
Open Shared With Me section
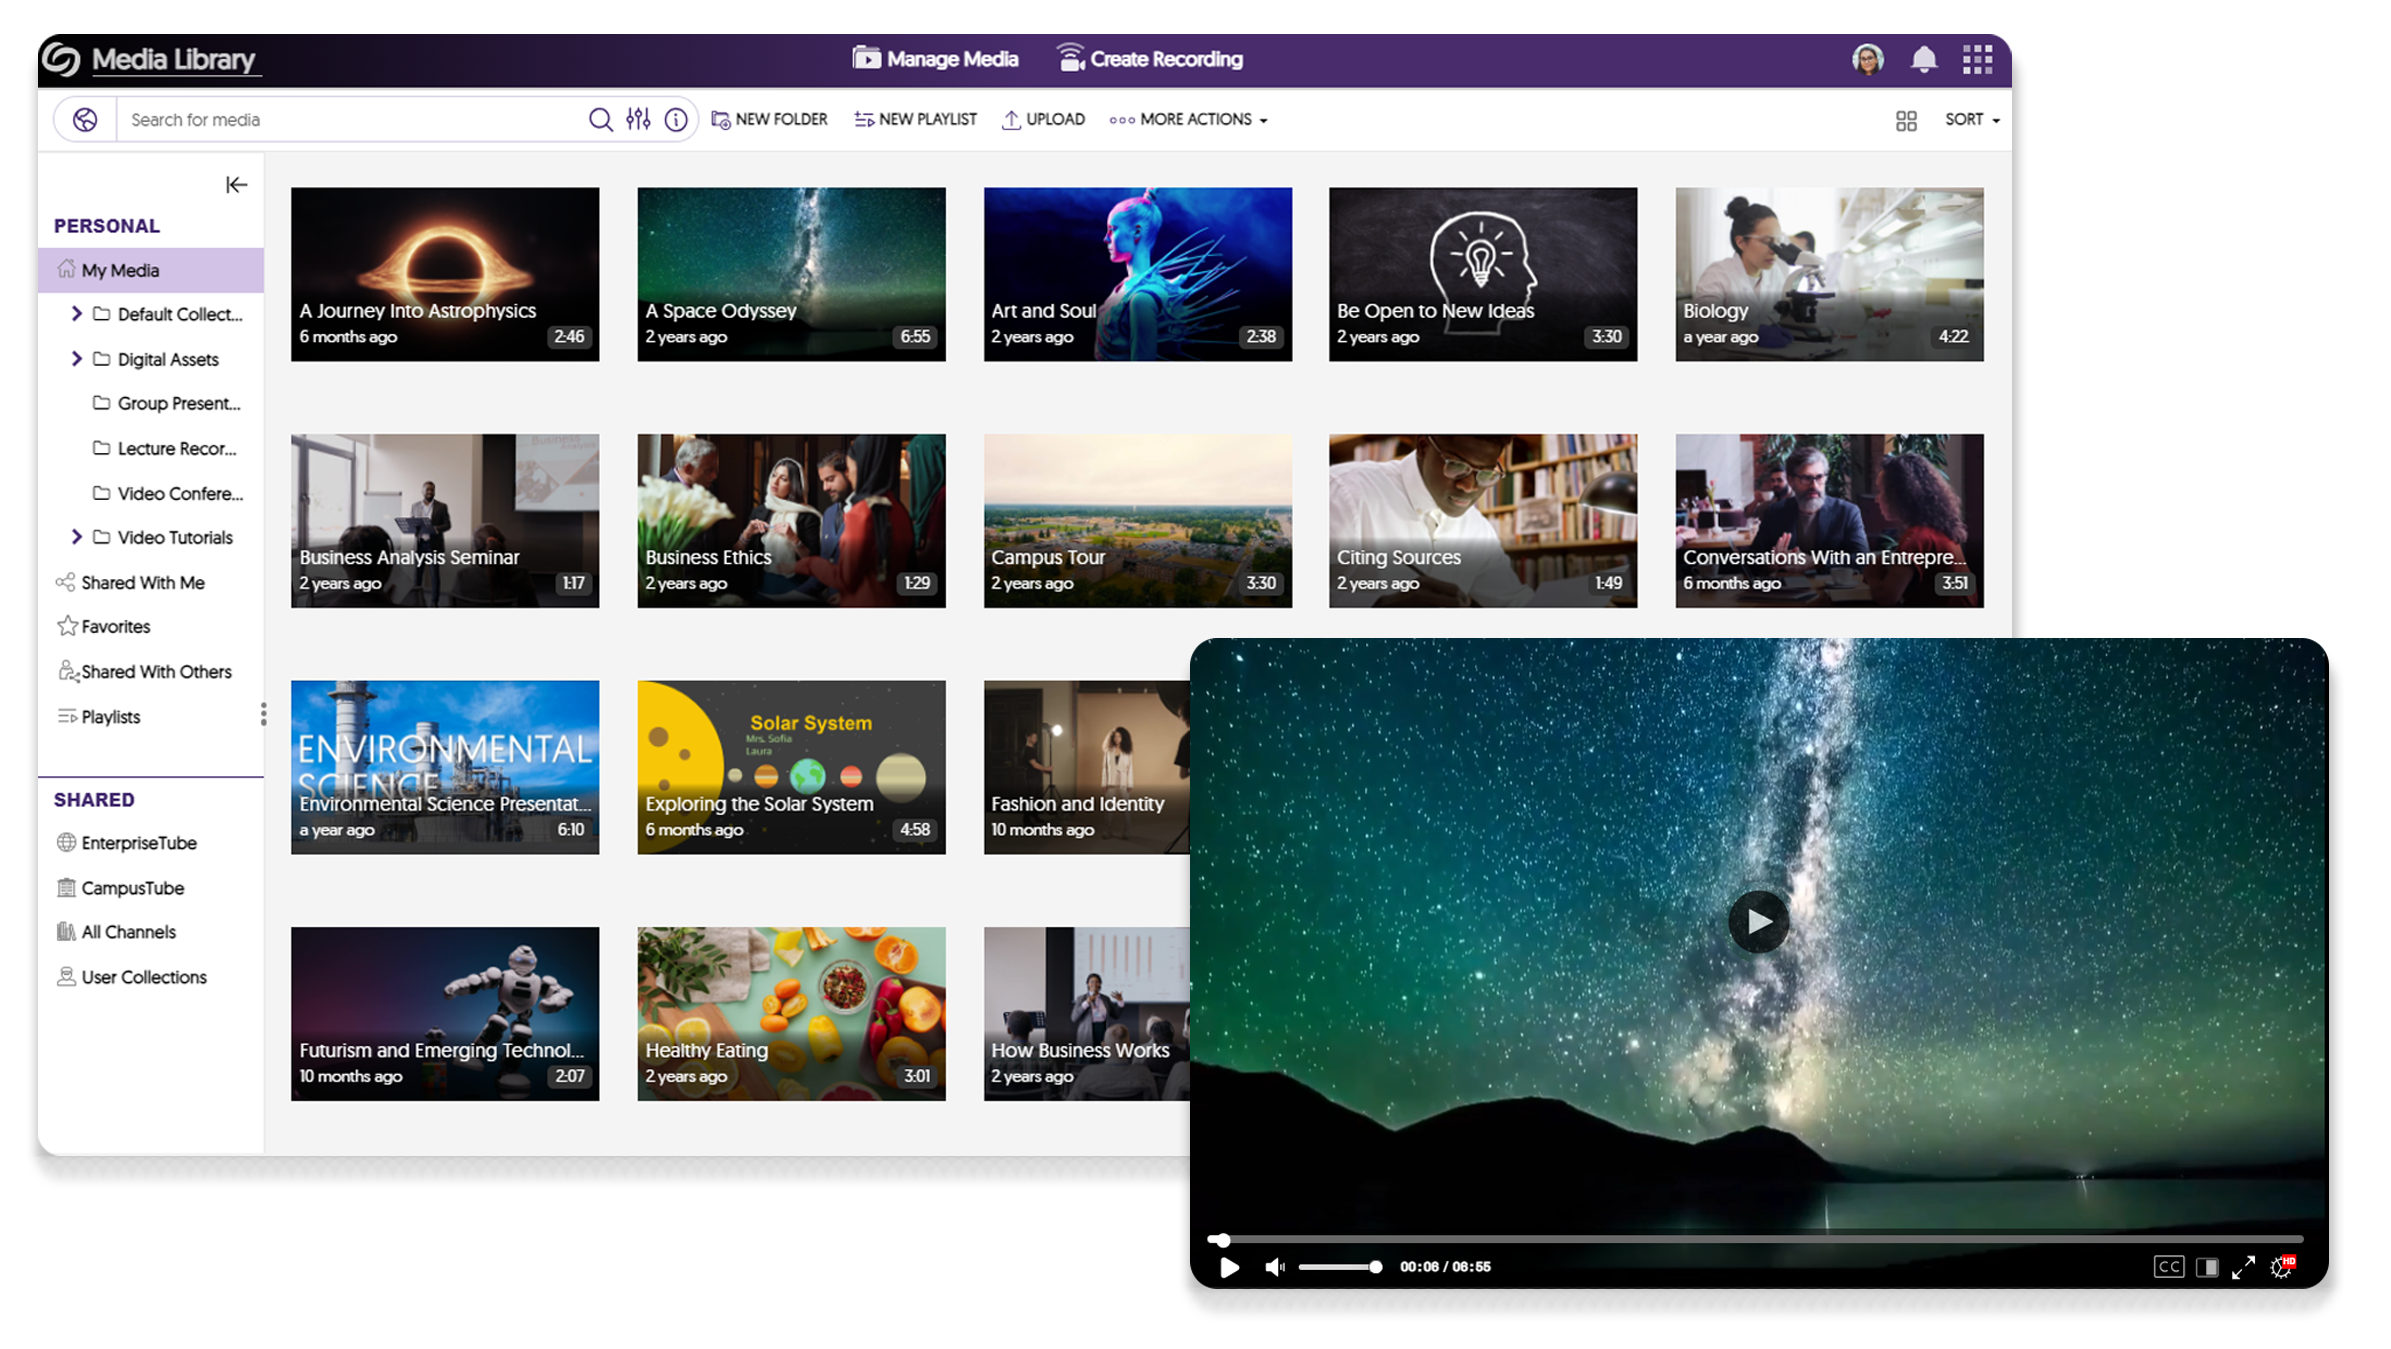click(x=143, y=582)
